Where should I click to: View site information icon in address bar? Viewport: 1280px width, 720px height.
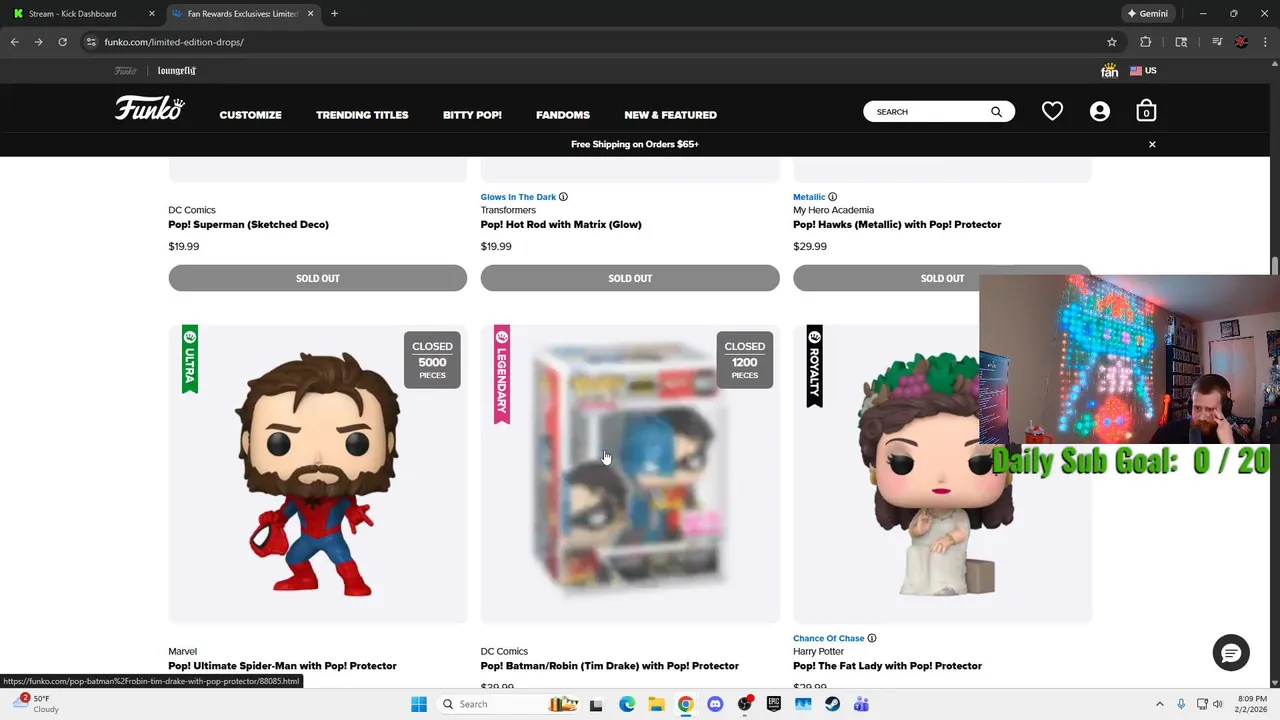[91, 42]
